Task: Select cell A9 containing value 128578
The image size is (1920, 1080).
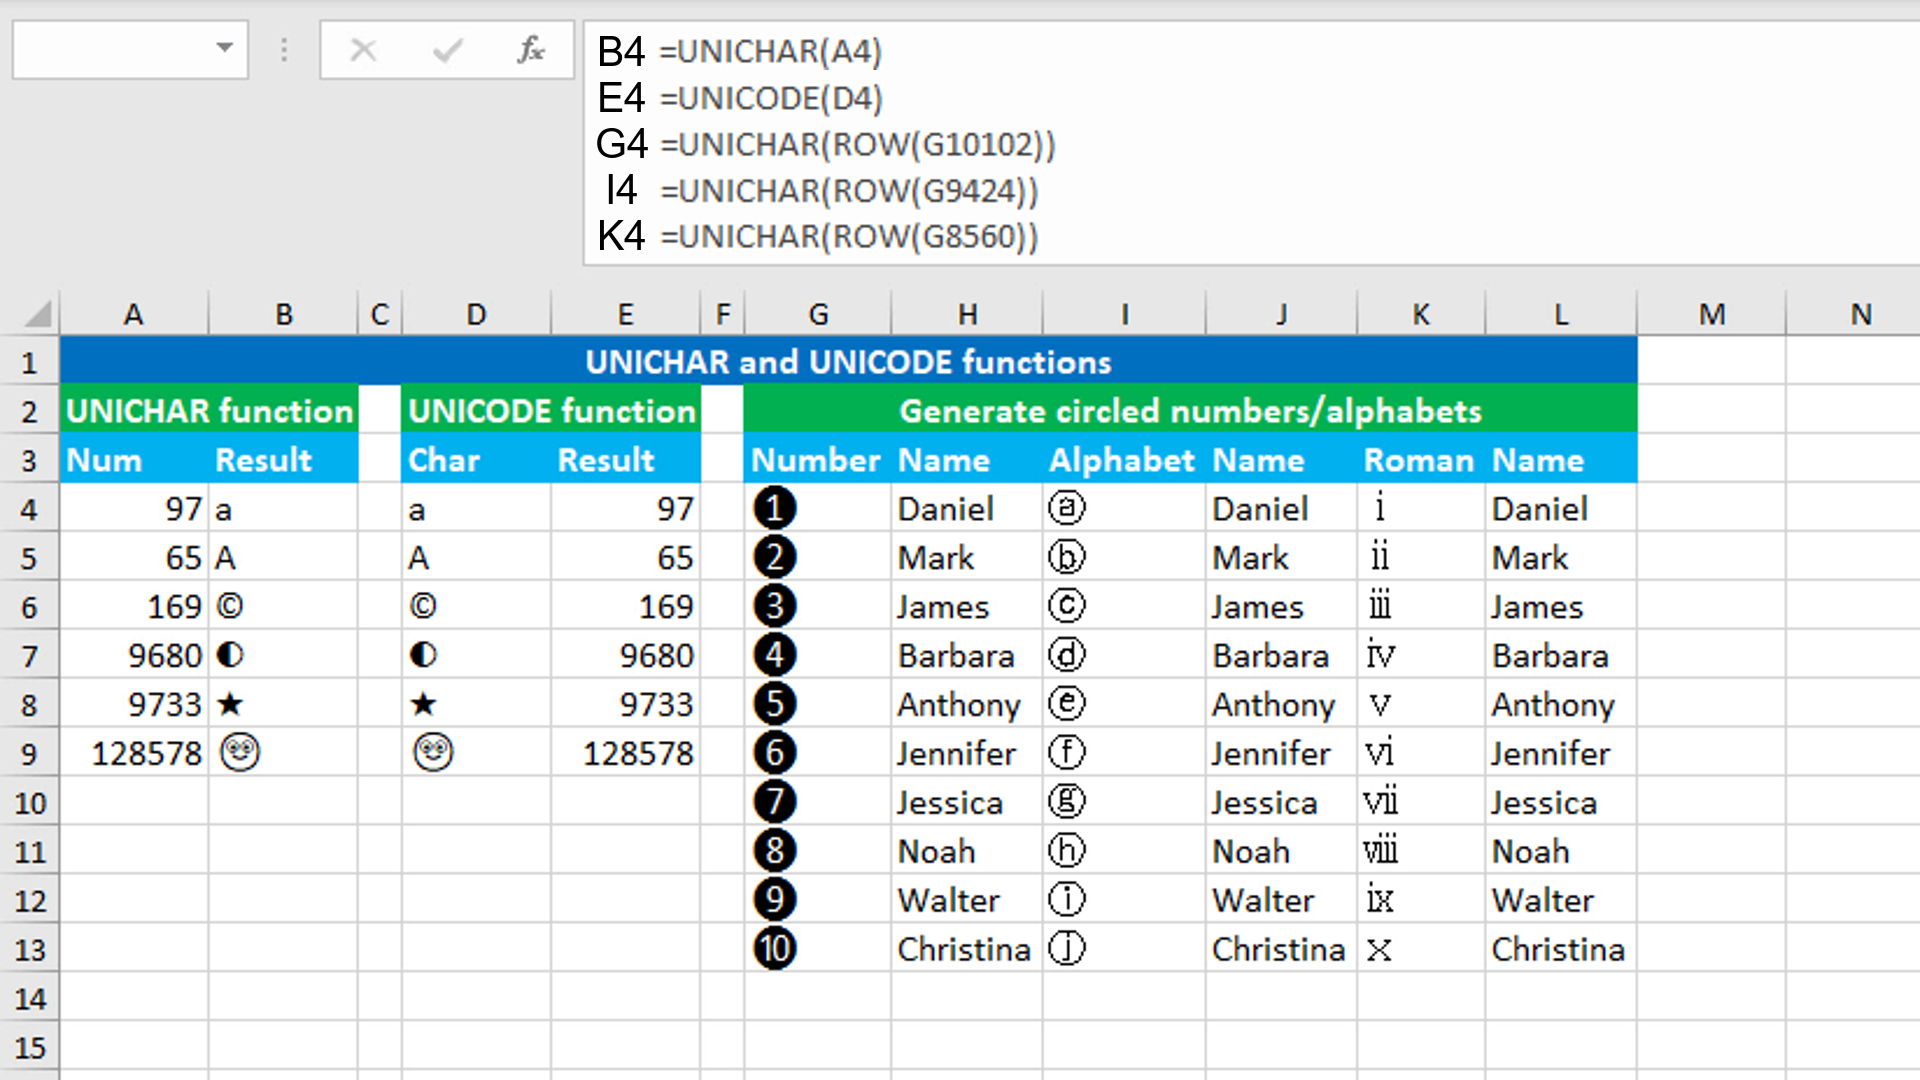Action: 133,753
